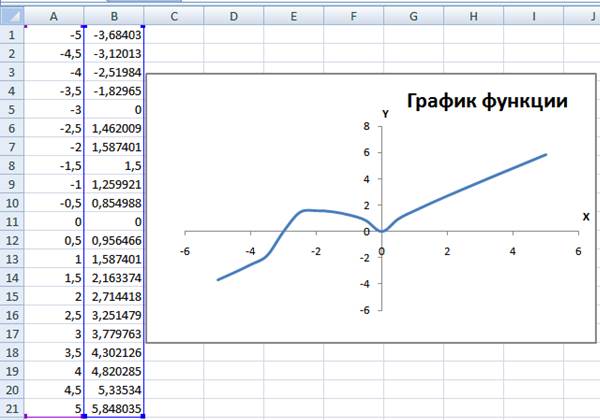Click the X axis title
Screen dimensions: 600x420
[x=586, y=217]
